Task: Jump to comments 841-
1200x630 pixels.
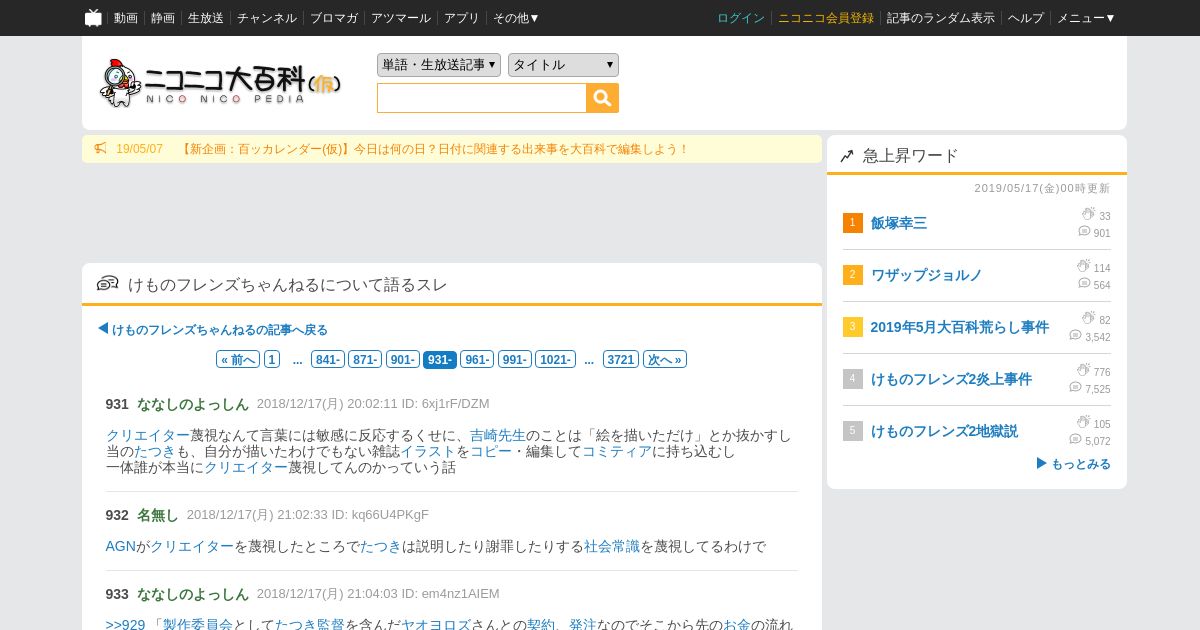Action: coord(328,359)
